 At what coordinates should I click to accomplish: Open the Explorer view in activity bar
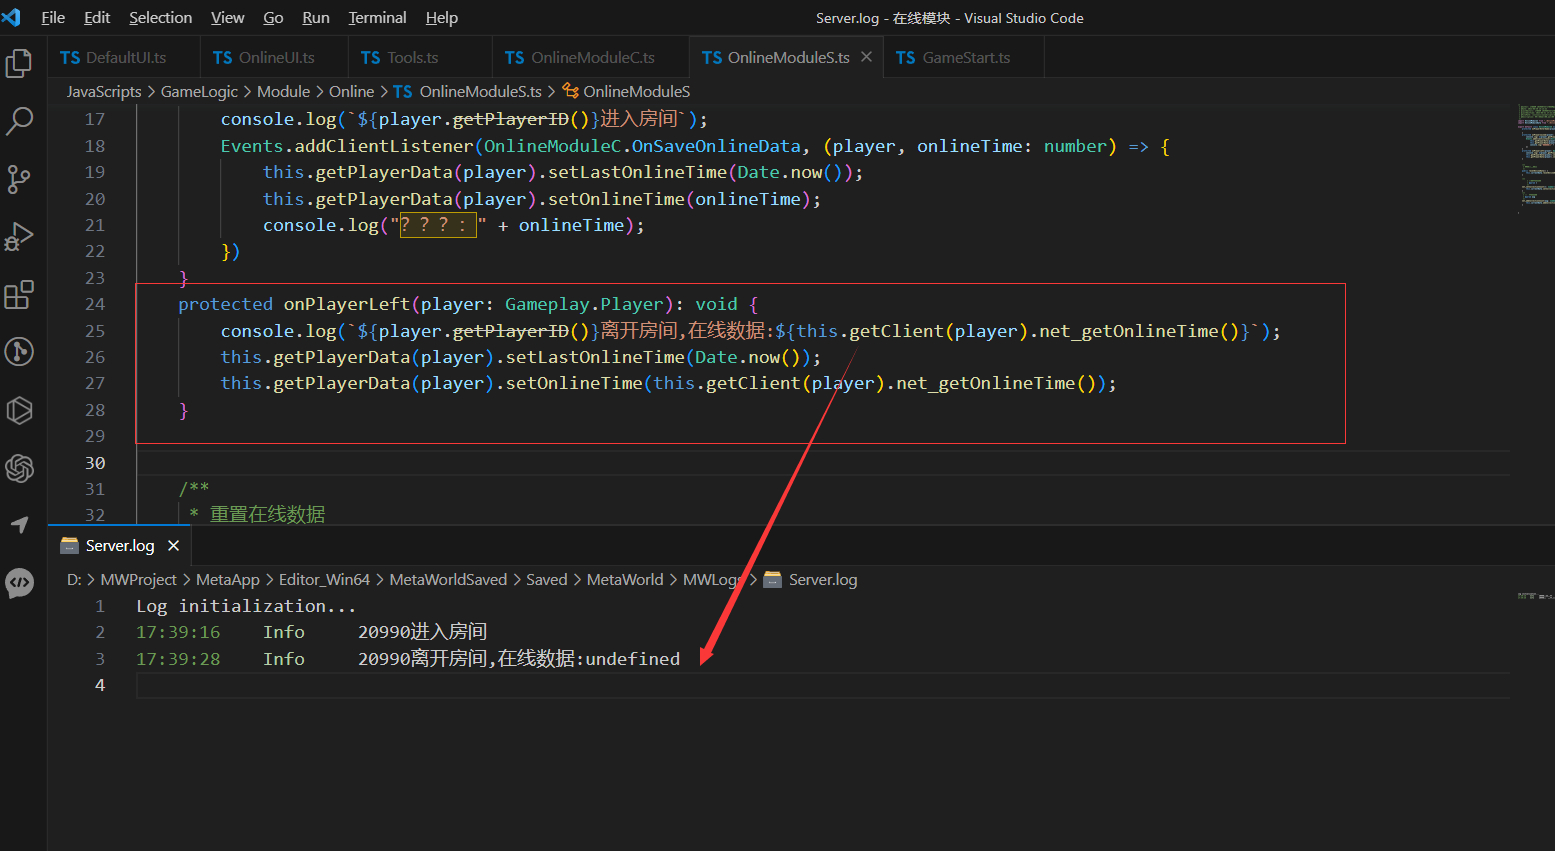coord(19,64)
